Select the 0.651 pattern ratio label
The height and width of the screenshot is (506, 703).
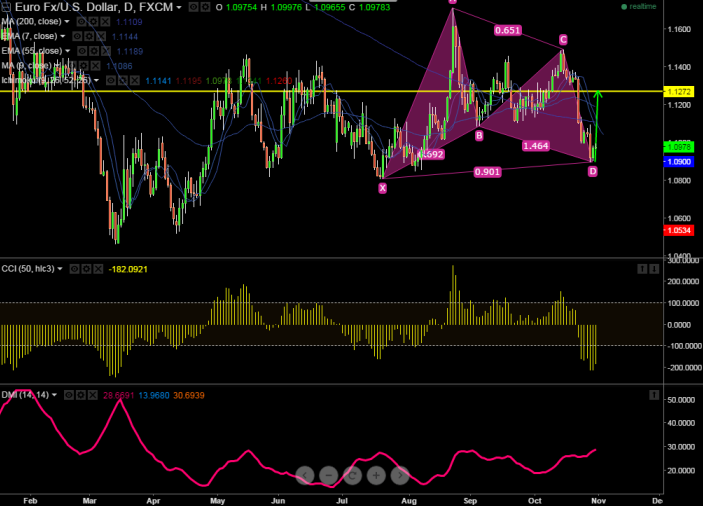pyautogui.click(x=508, y=30)
